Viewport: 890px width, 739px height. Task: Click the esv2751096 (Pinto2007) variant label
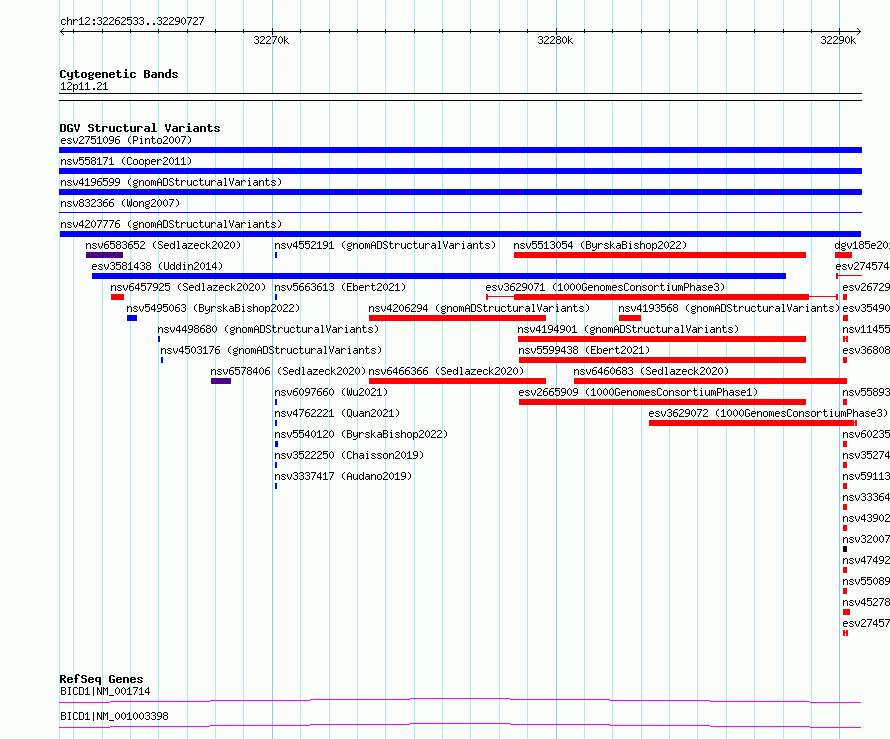126,140
